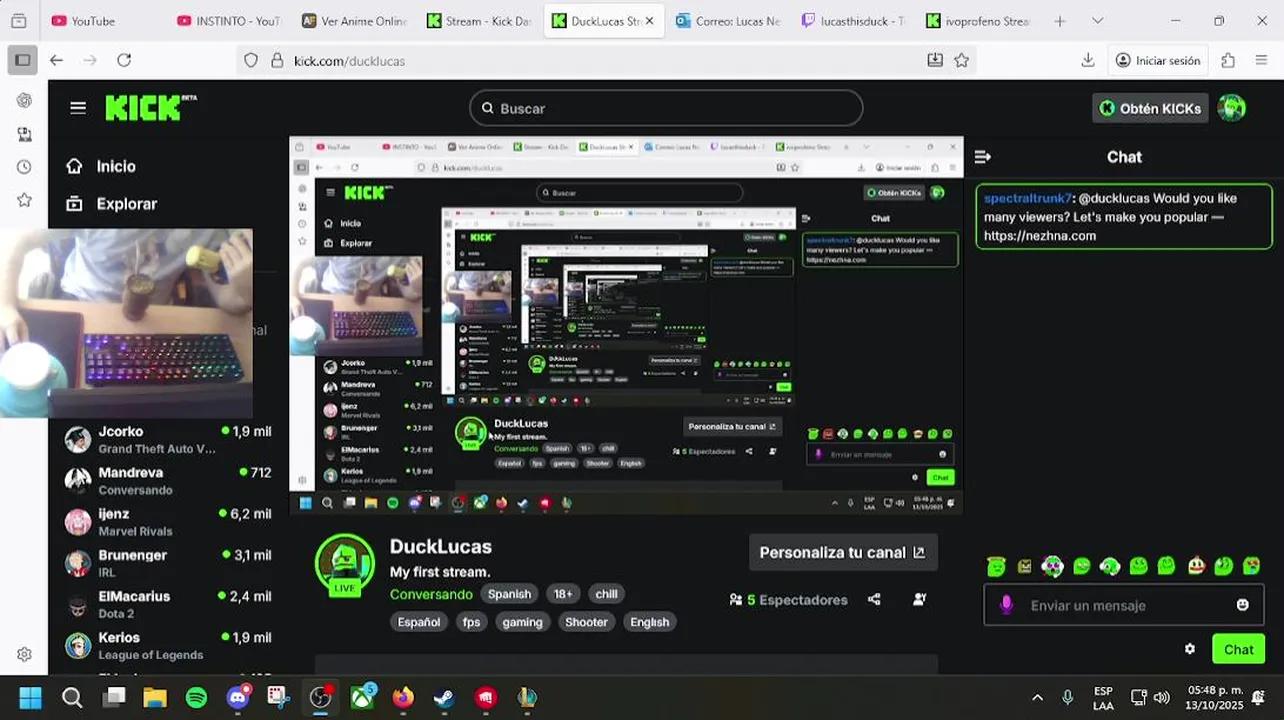
Task: Open bookmarks star in browser sidebar
Action: tap(24, 200)
